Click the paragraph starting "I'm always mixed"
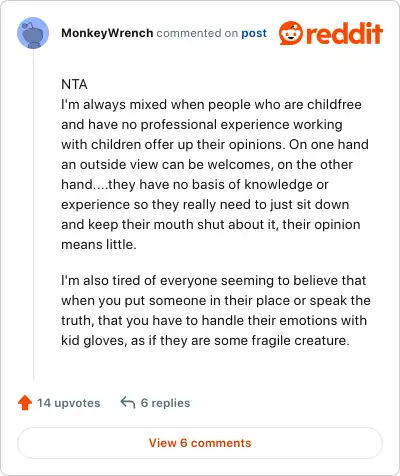400x476 pixels. tap(216, 174)
